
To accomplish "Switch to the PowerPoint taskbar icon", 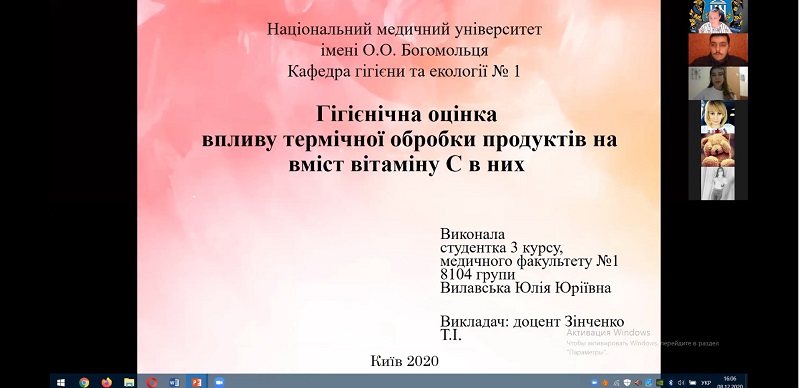I will point(196,382).
